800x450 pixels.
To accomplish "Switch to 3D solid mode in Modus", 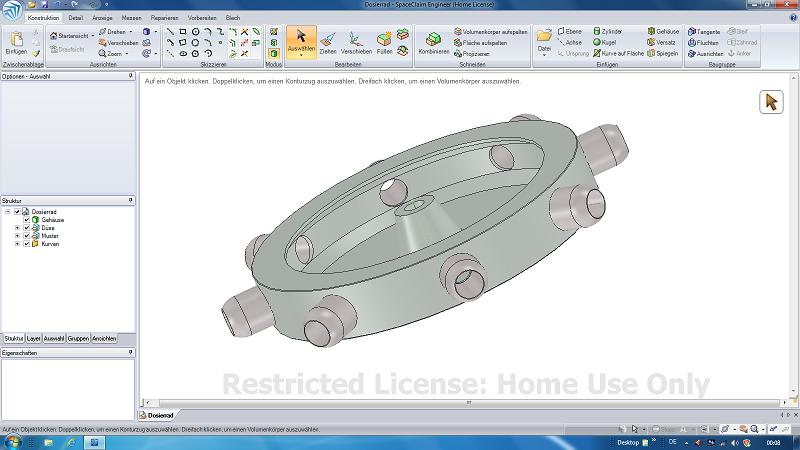I will tap(274, 54).
